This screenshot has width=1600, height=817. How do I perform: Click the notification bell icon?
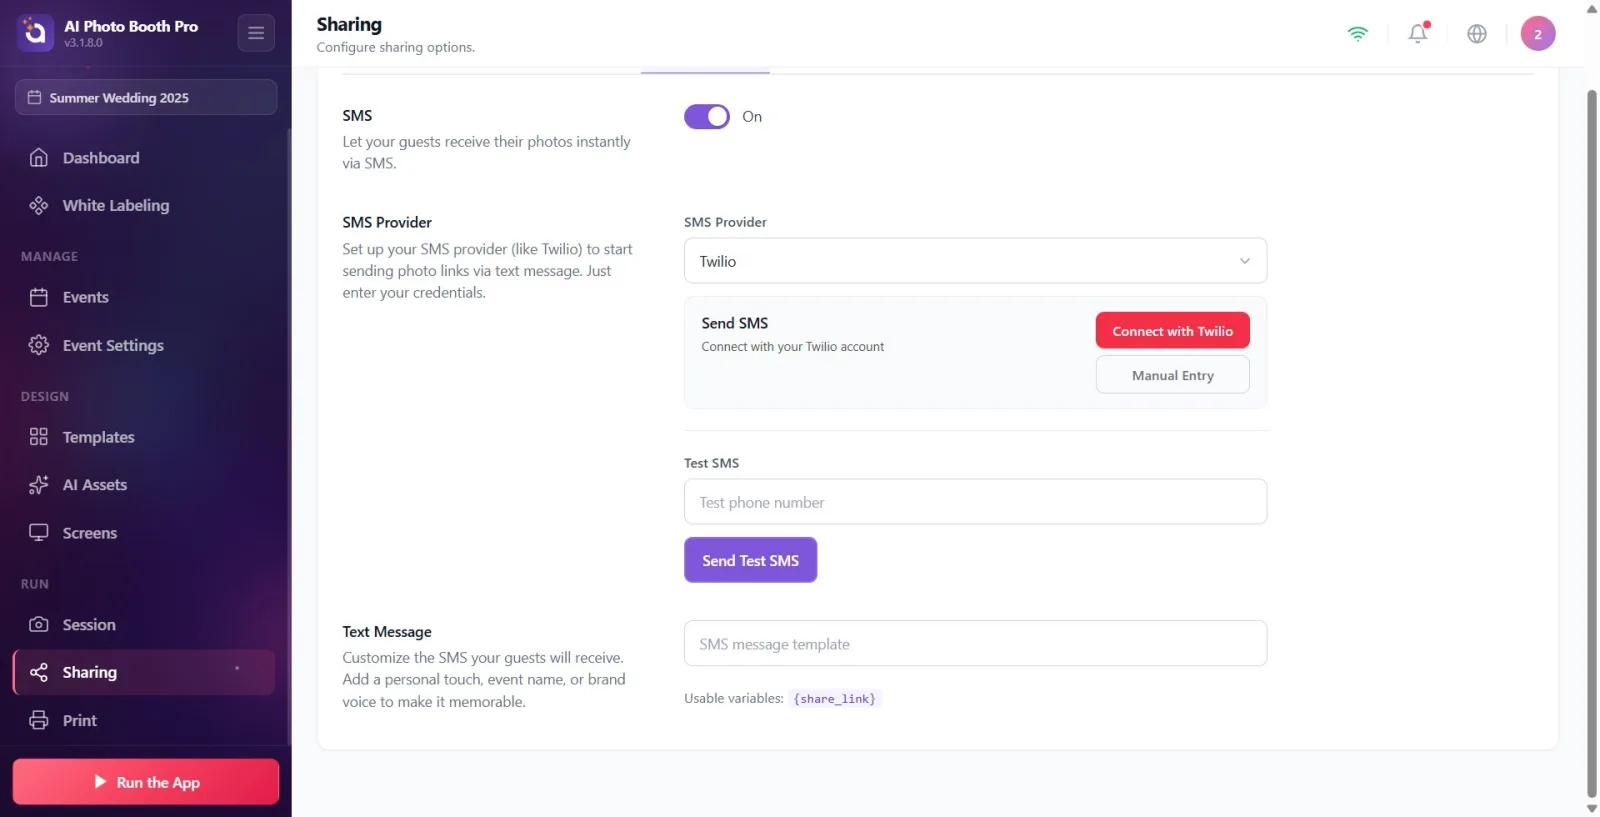(x=1418, y=33)
